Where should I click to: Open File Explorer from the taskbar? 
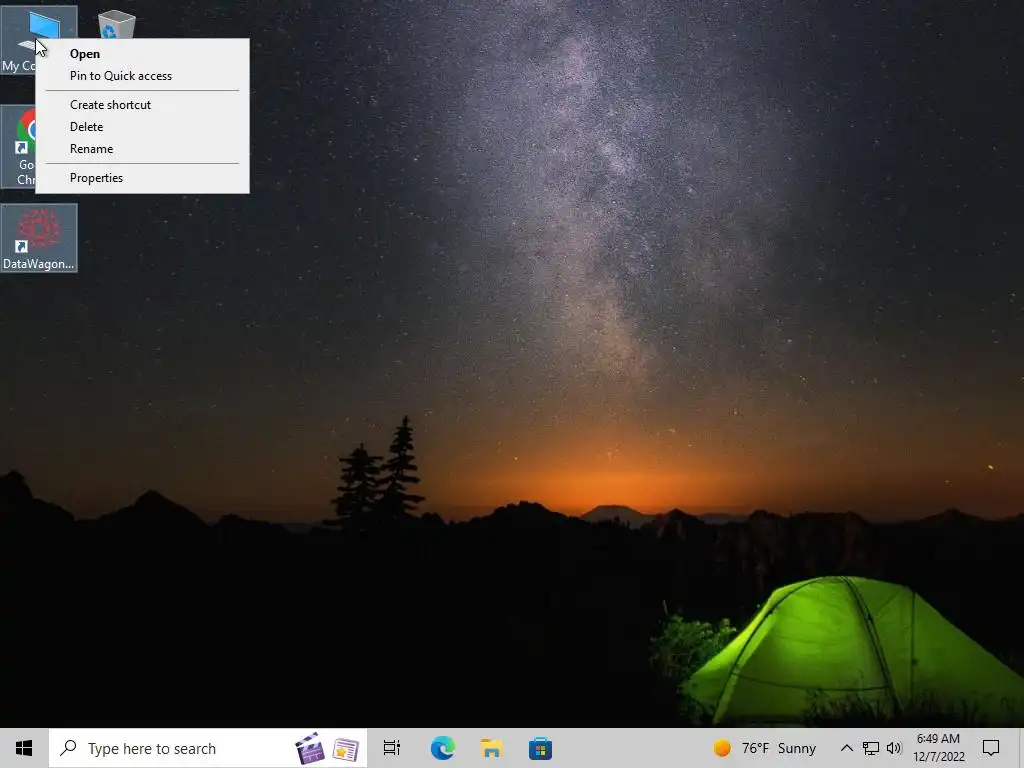[492, 748]
